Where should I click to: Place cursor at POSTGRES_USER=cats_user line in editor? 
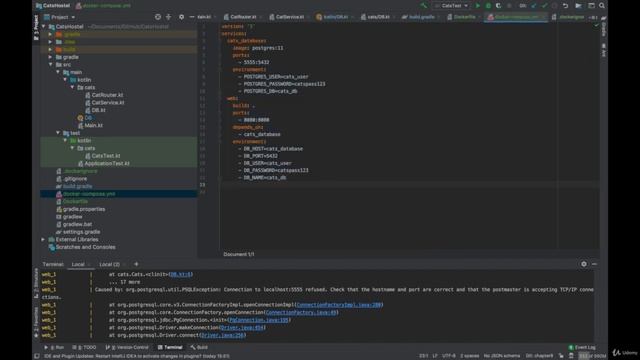pyautogui.click(x=276, y=77)
